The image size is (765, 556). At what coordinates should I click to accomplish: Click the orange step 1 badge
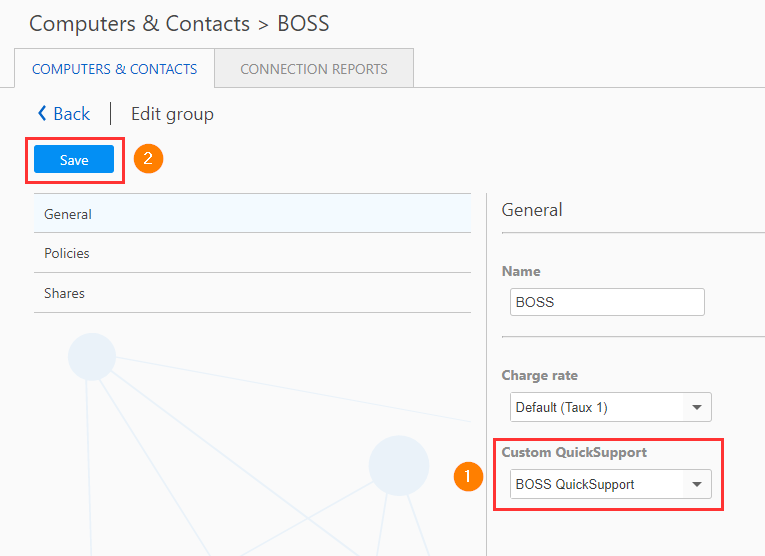click(466, 476)
